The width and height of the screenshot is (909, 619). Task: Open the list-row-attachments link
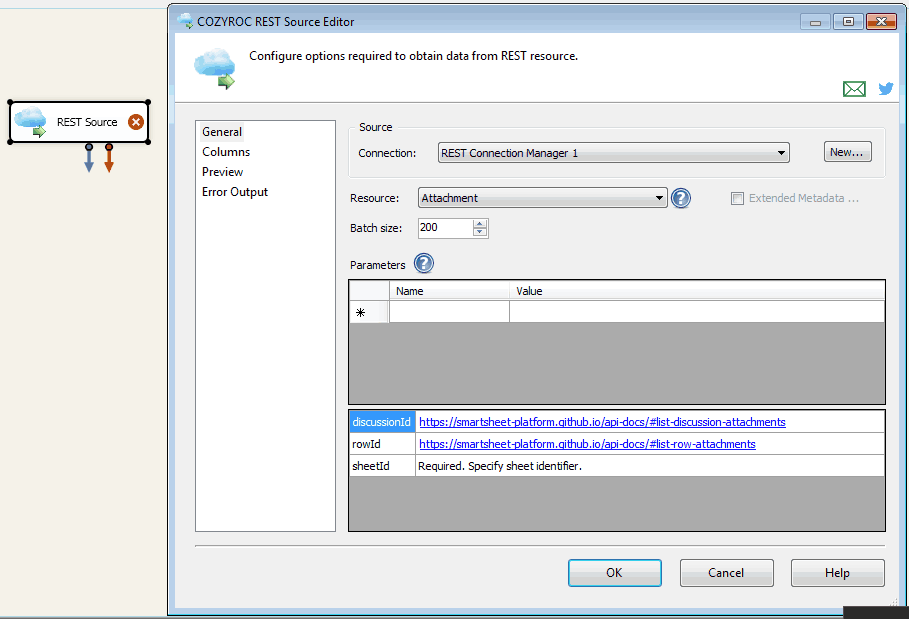pyautogui.click(x=587, y=444)
